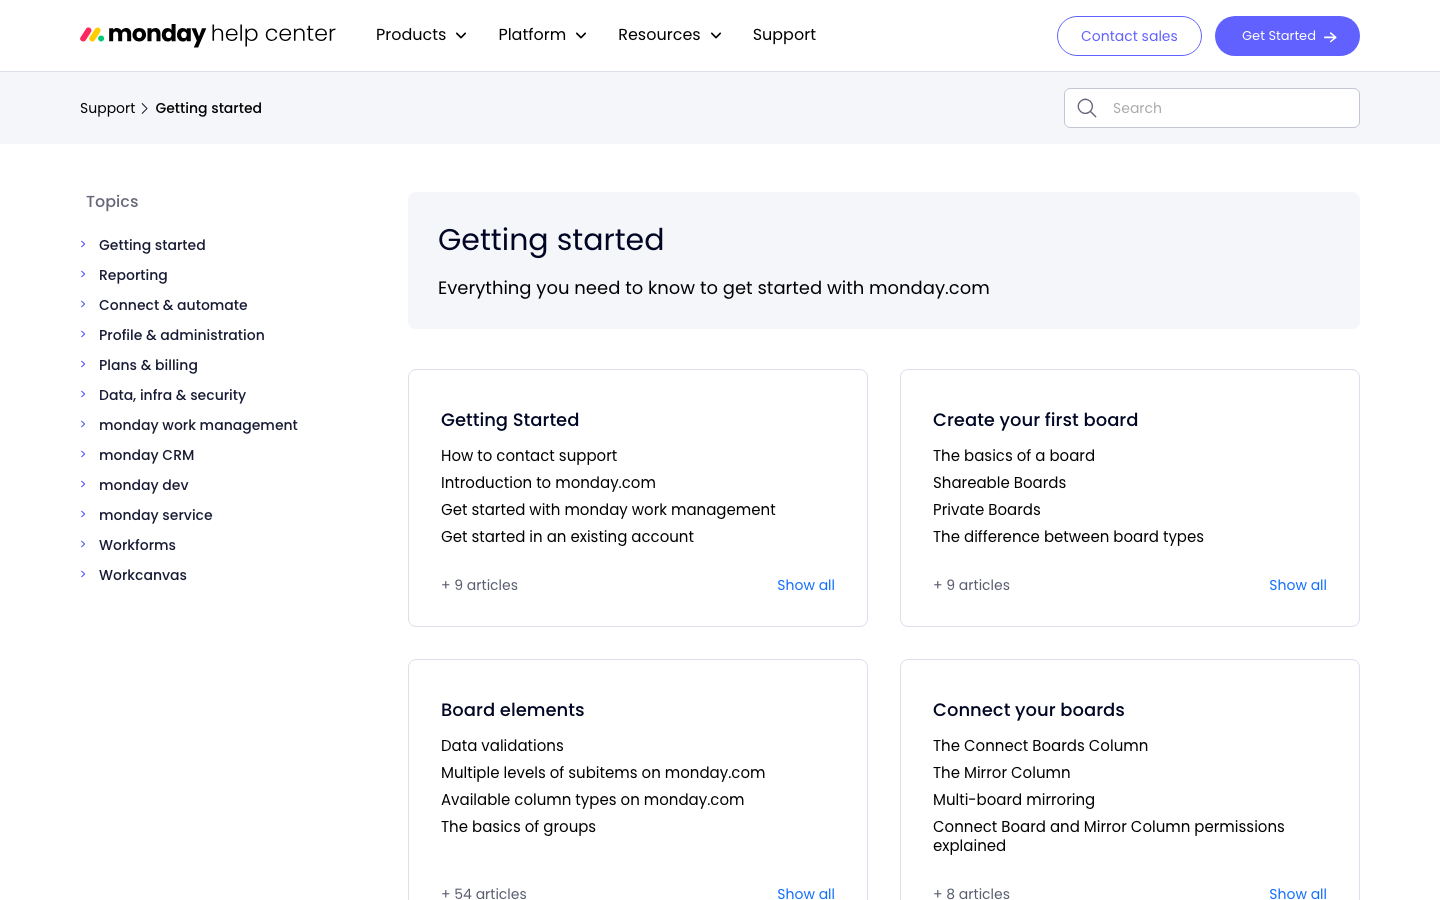Open Available column types article
Screen dimensions: 1440x900
[x=592, y=800]
